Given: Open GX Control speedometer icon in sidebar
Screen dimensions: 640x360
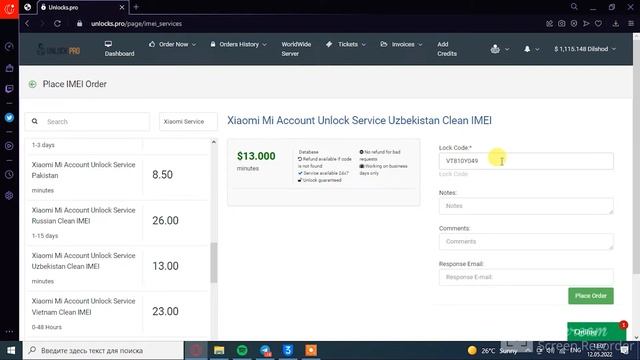Looking at the screenshot, I should (x=9, y=47).
